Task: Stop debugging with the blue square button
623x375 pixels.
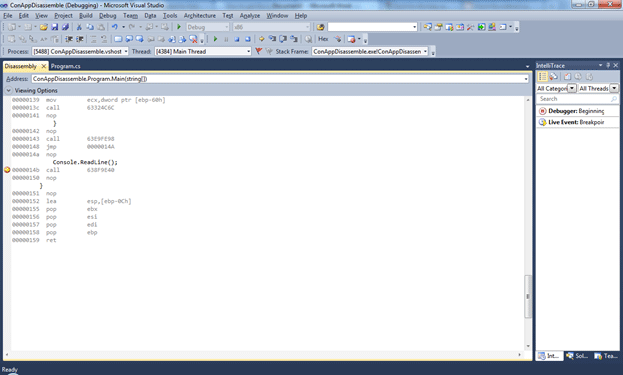Action: (x=237, y=39)
